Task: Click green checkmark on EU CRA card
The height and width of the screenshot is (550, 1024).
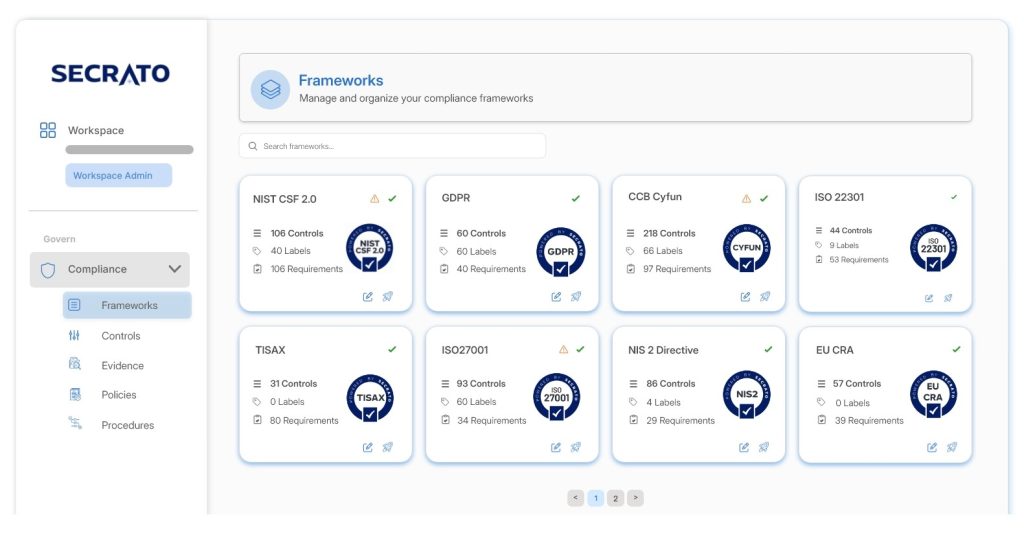Action: click(x=956, y=349)
